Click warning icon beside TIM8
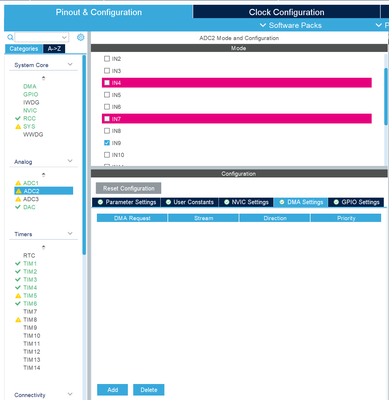This screenshot has width=389, height=400. [18, 320]
